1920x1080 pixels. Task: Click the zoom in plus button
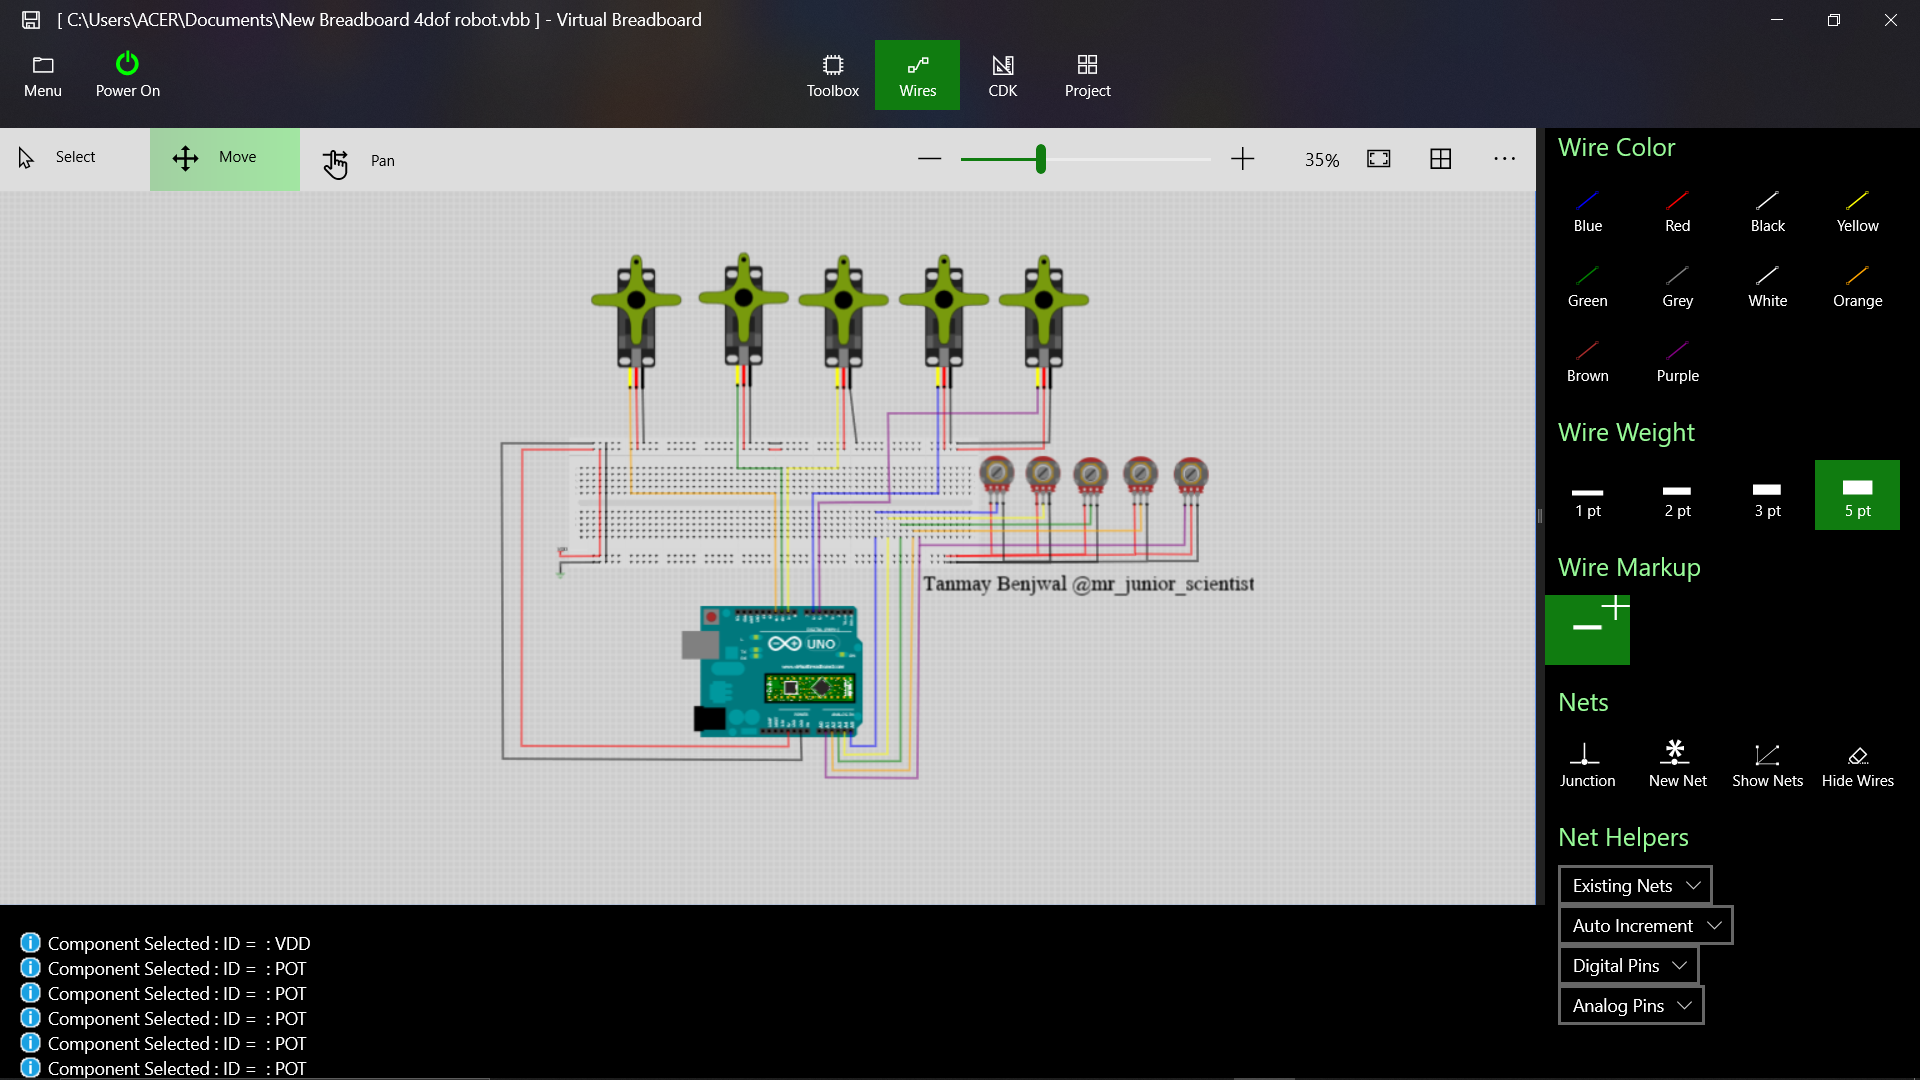click(x=1240, y=158)
